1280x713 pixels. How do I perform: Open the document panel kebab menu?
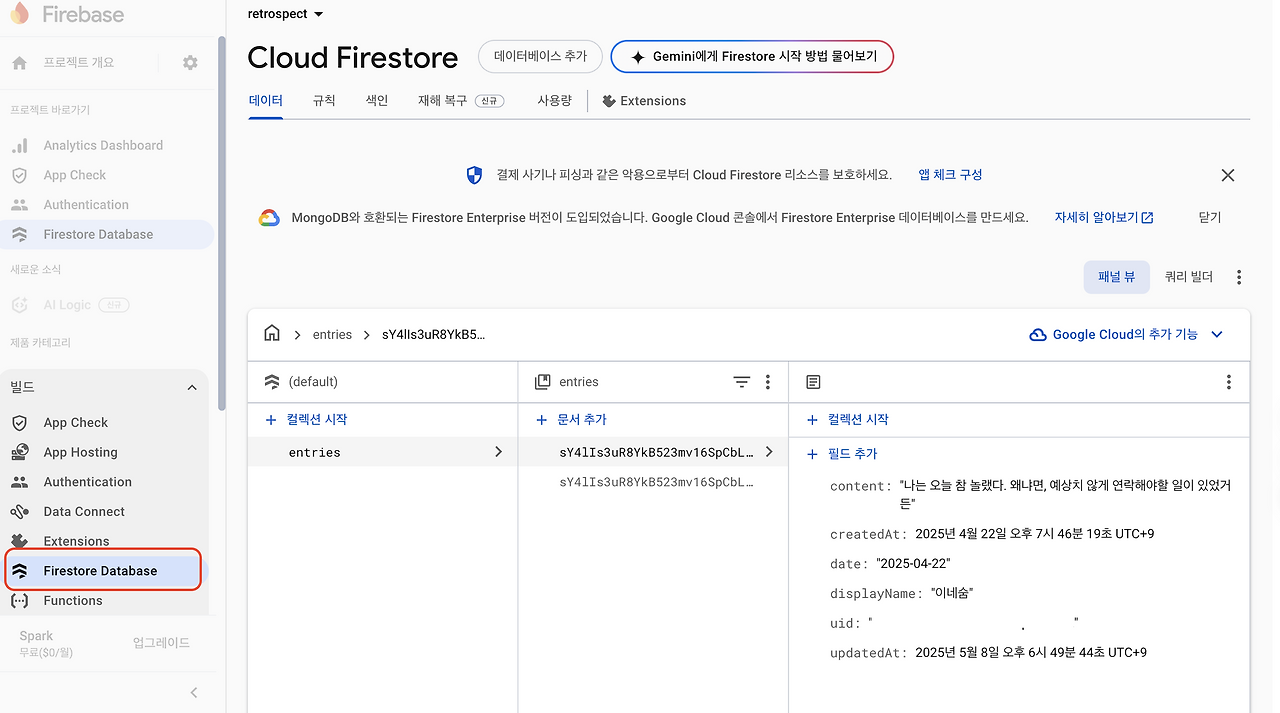(x=1228, y=382)
